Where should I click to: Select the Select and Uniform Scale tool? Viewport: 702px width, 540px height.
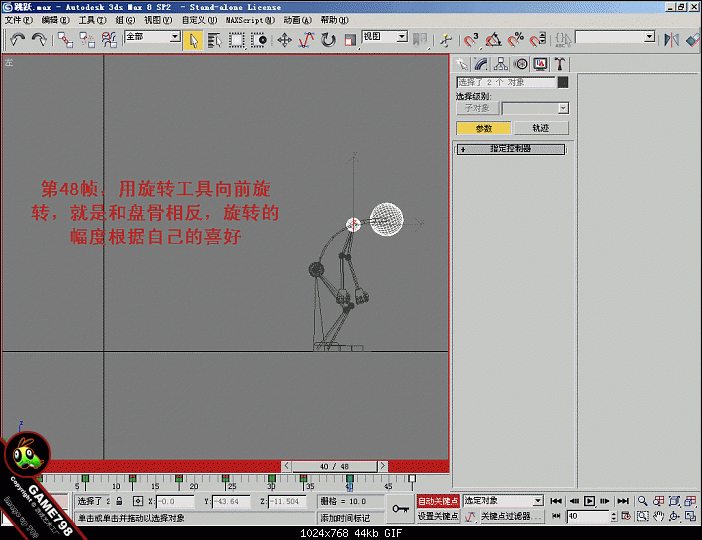pos(350,40)
